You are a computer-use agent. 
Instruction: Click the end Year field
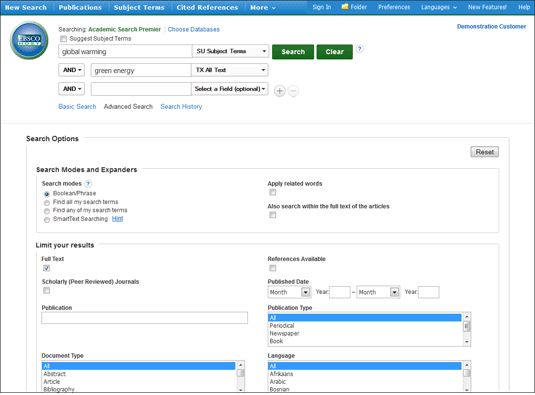point(429,292)
